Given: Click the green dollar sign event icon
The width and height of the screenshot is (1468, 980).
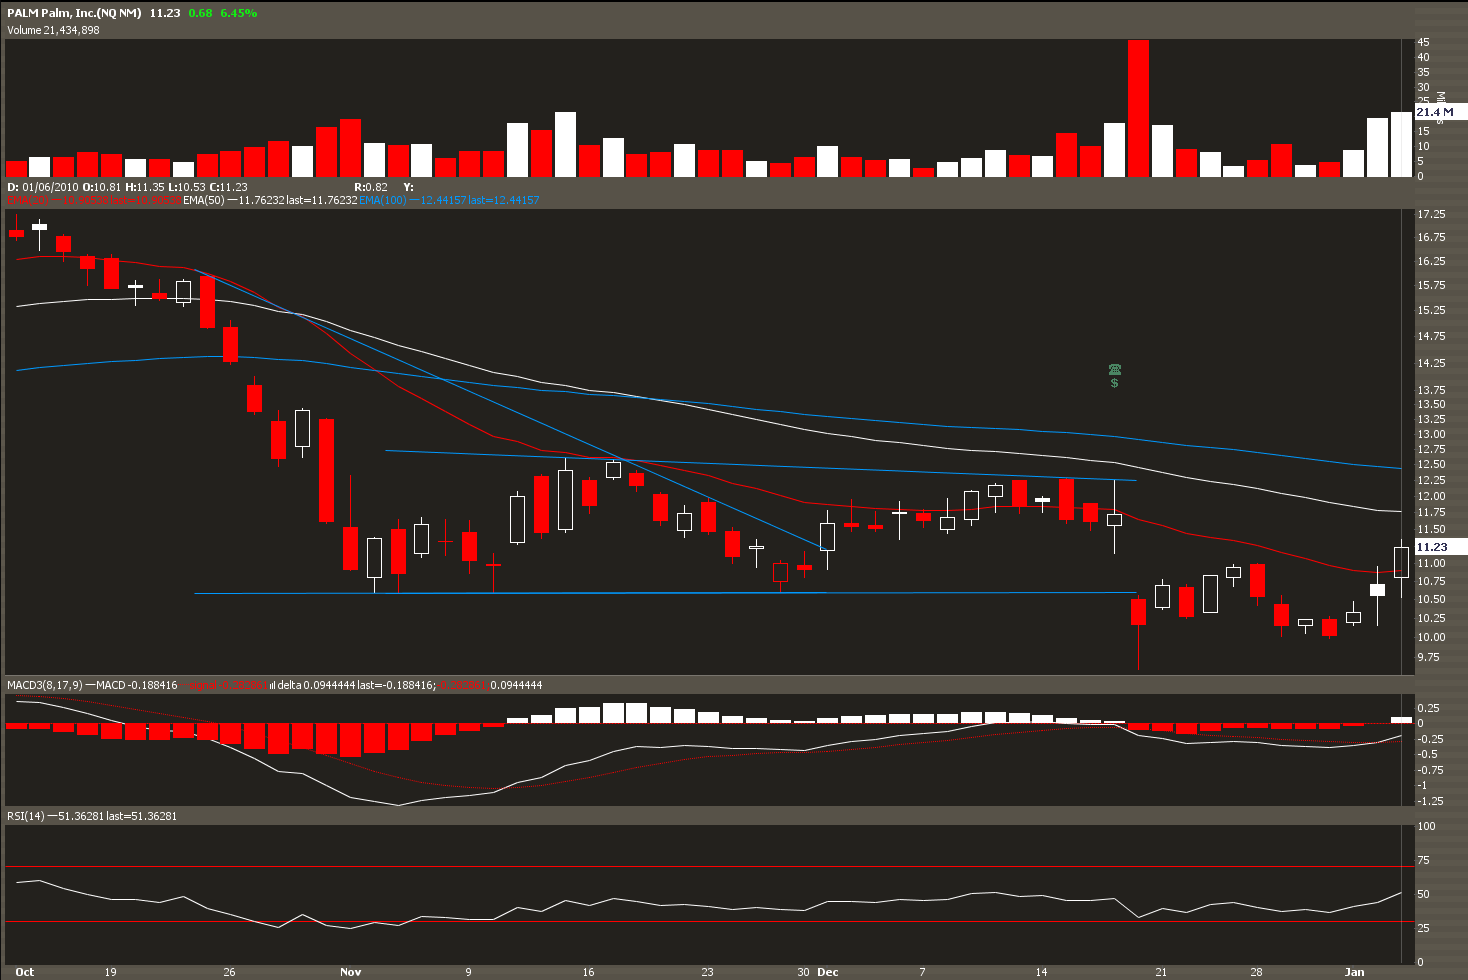Looking at the screenshot, I should tap(1114, 383).
